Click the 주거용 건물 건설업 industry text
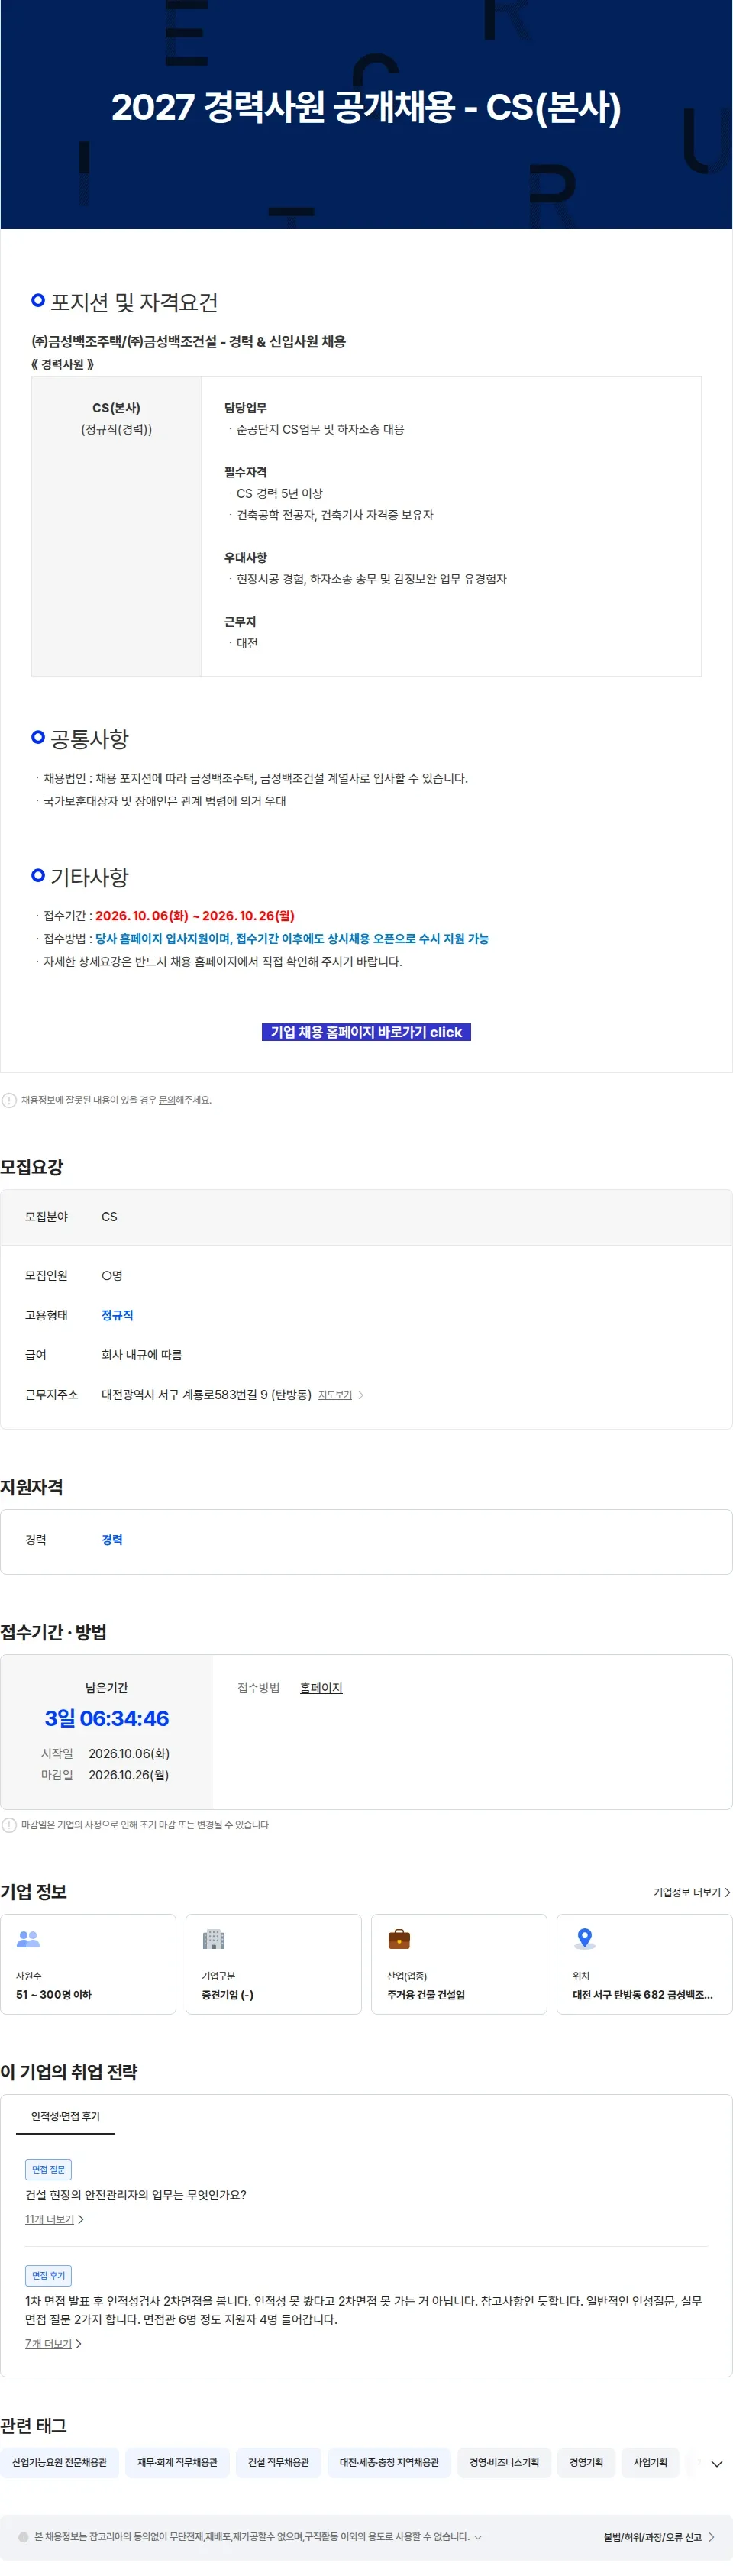 coord(426,1994)
